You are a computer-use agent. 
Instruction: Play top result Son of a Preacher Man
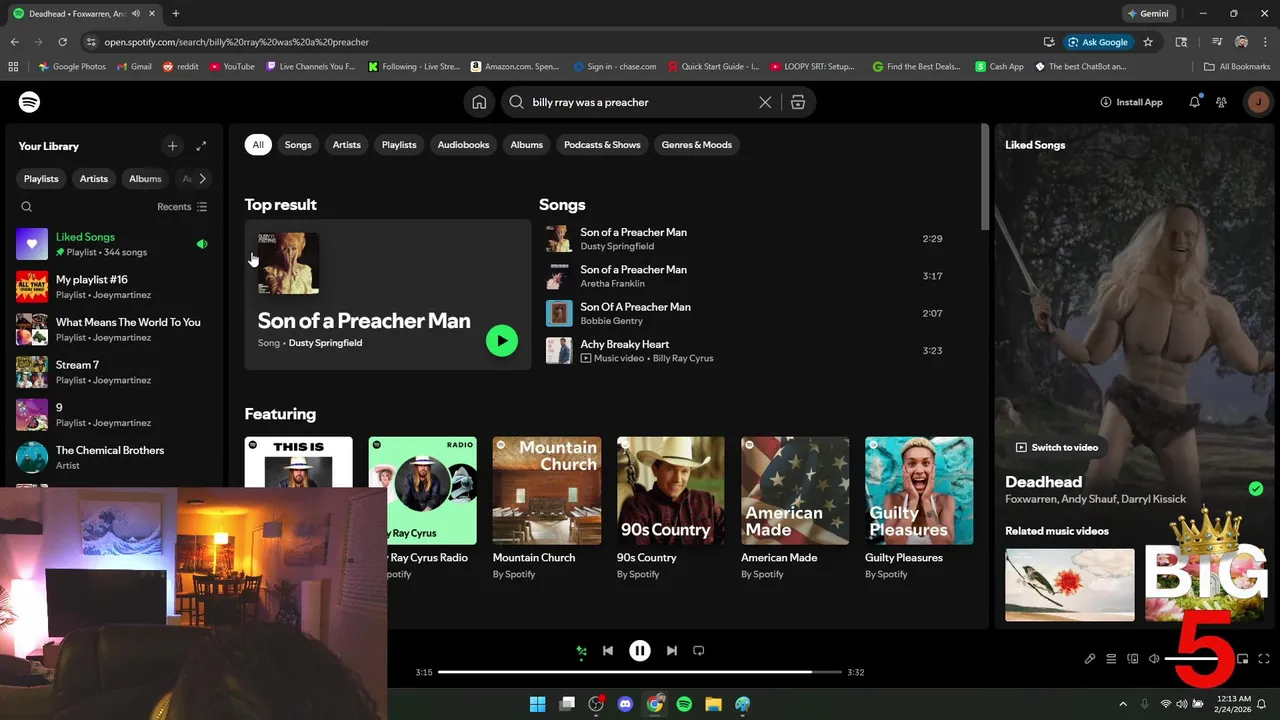click(x=502, y=341)
